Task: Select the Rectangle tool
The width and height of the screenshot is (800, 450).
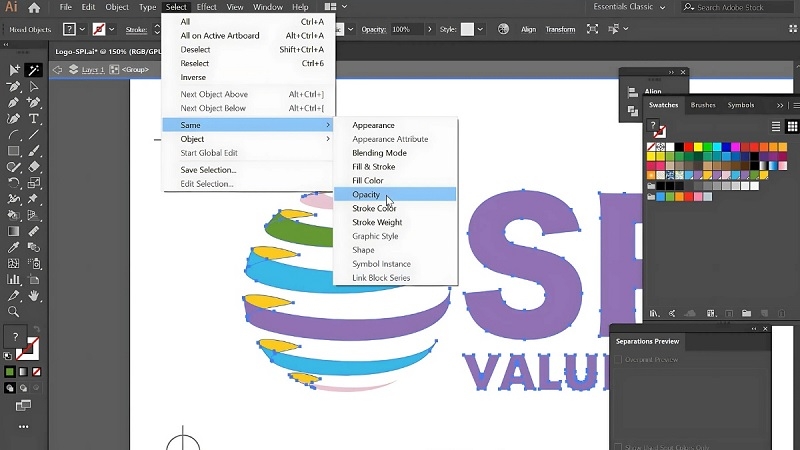Action: 13,151
